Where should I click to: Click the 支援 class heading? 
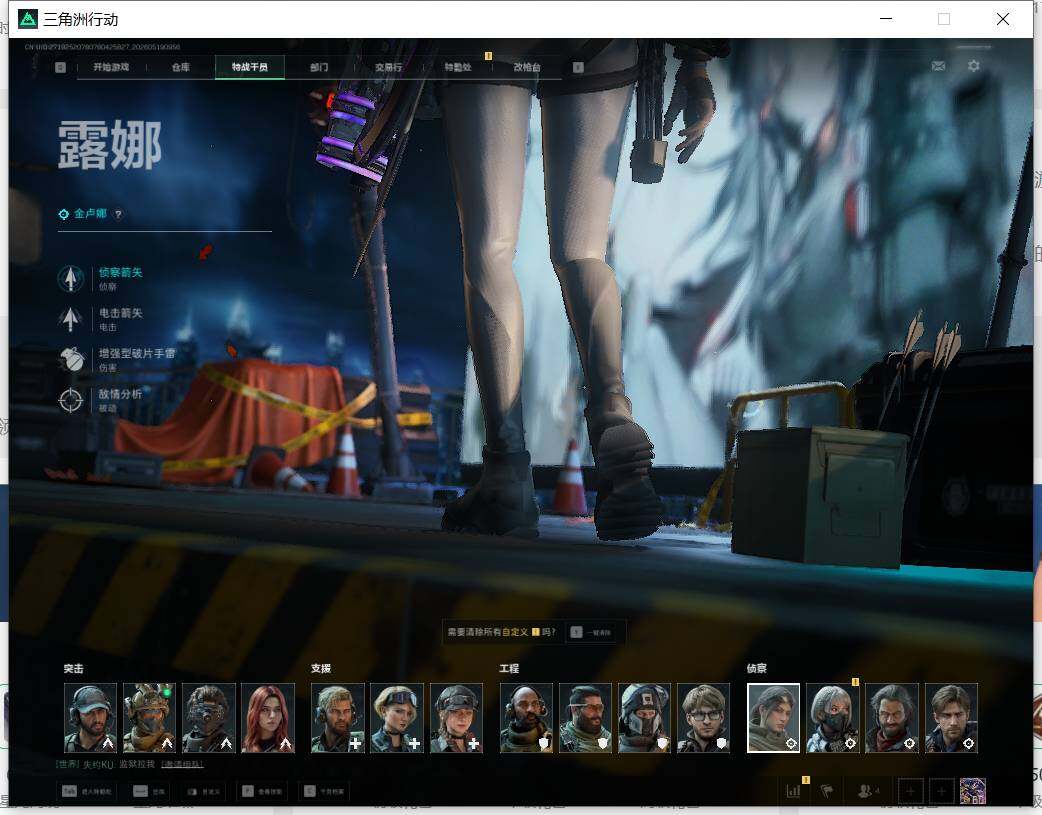click(x=321, y=669)
